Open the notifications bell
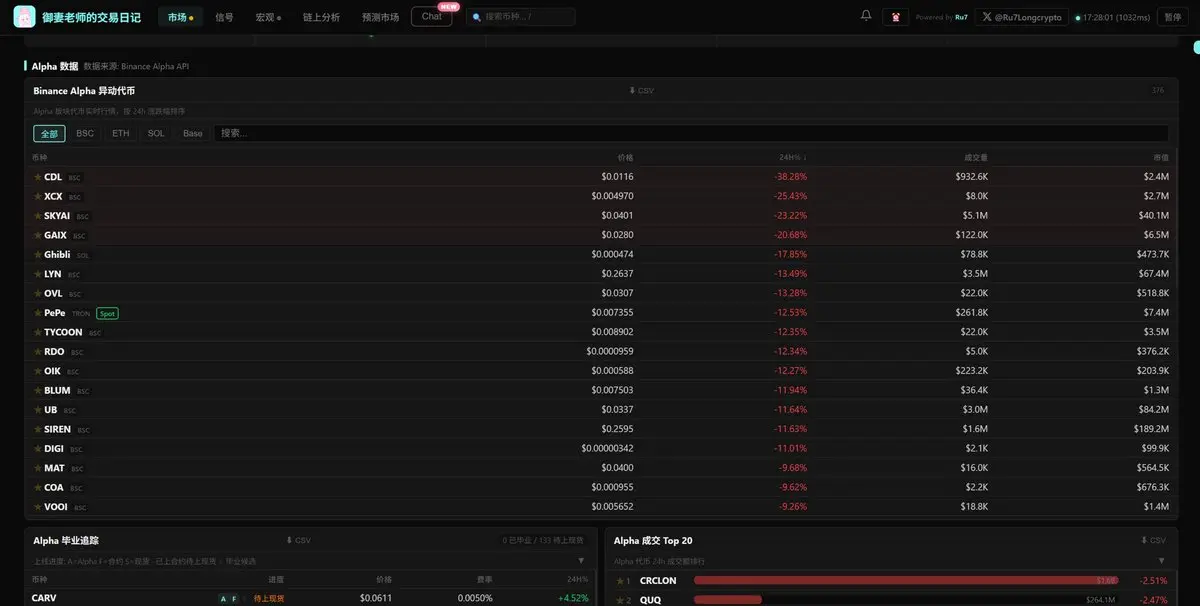This screenshot has width=1200, height=606. (866, 16)
